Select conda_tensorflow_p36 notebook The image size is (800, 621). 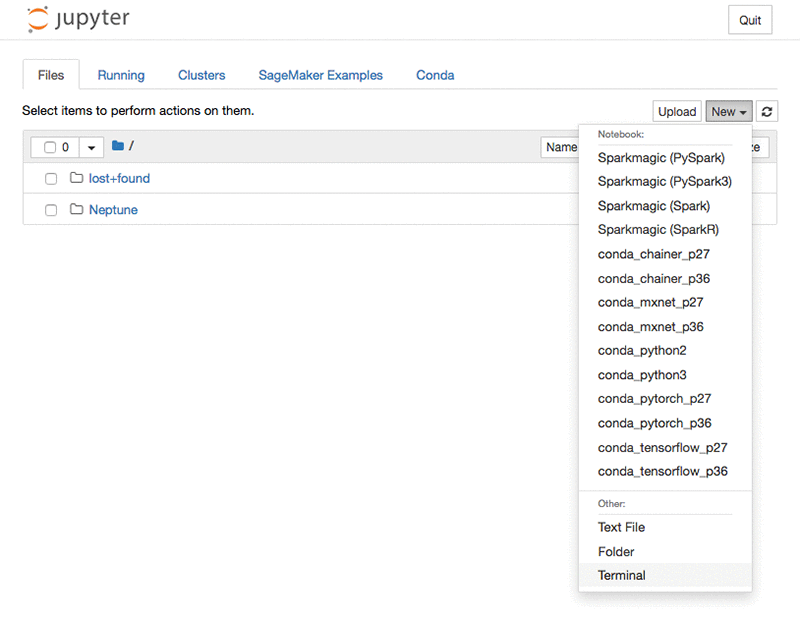665,471
